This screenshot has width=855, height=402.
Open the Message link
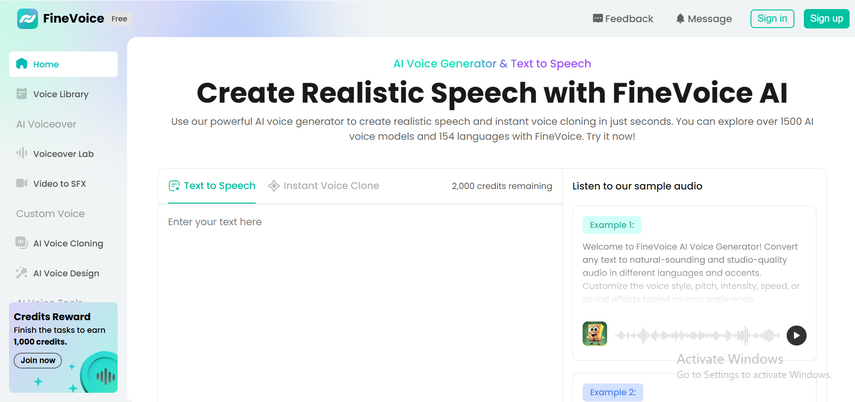(703, 19)
